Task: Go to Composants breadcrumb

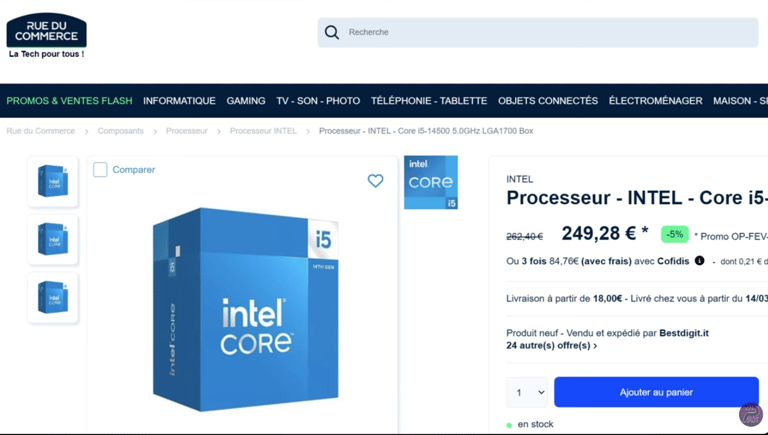Action: point(120,131)
